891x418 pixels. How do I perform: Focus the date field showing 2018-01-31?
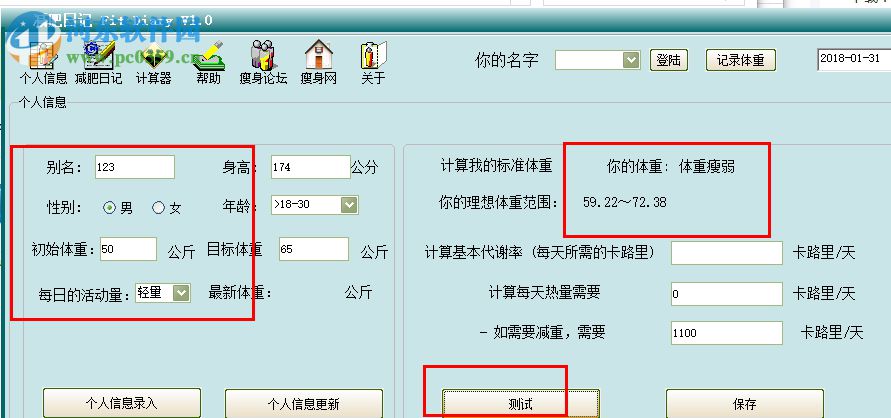click(x=854, y=59)
